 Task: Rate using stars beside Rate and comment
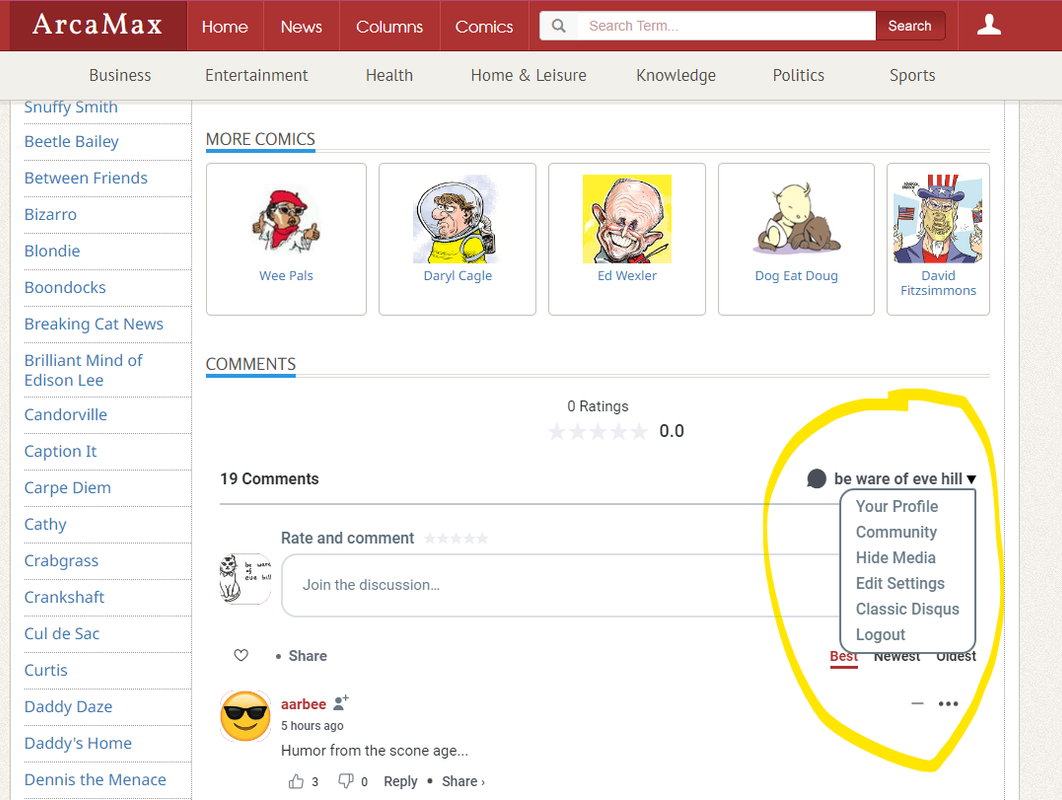pos(456,539)
